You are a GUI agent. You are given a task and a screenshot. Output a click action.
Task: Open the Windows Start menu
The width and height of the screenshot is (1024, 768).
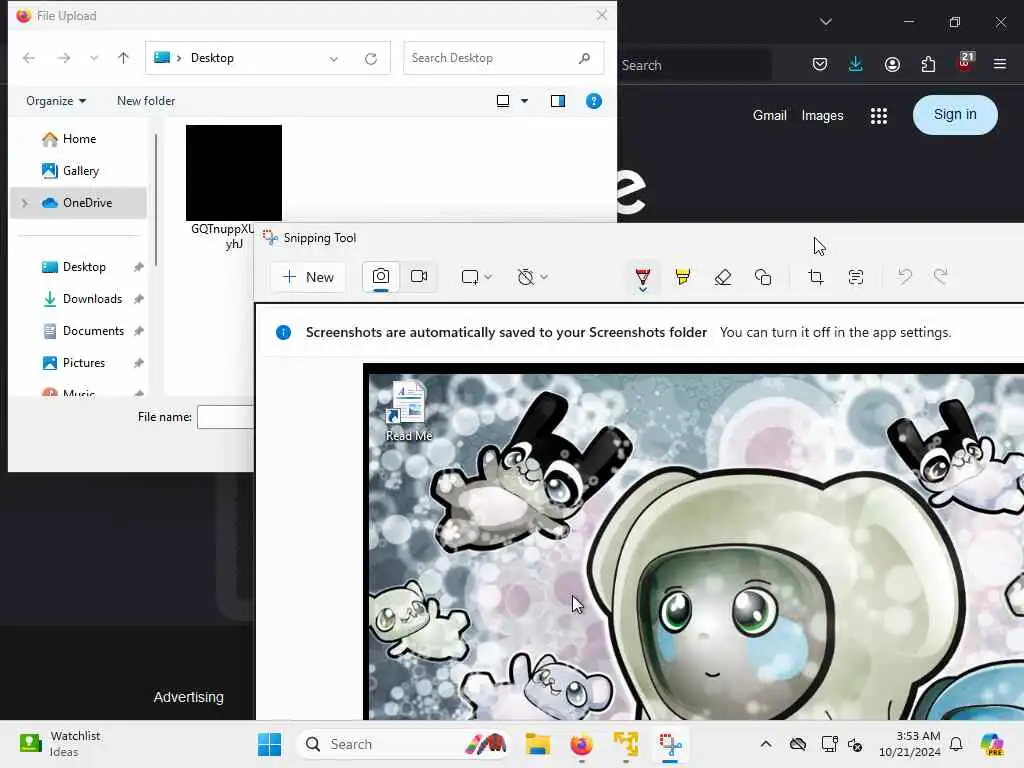pos(269,744)
